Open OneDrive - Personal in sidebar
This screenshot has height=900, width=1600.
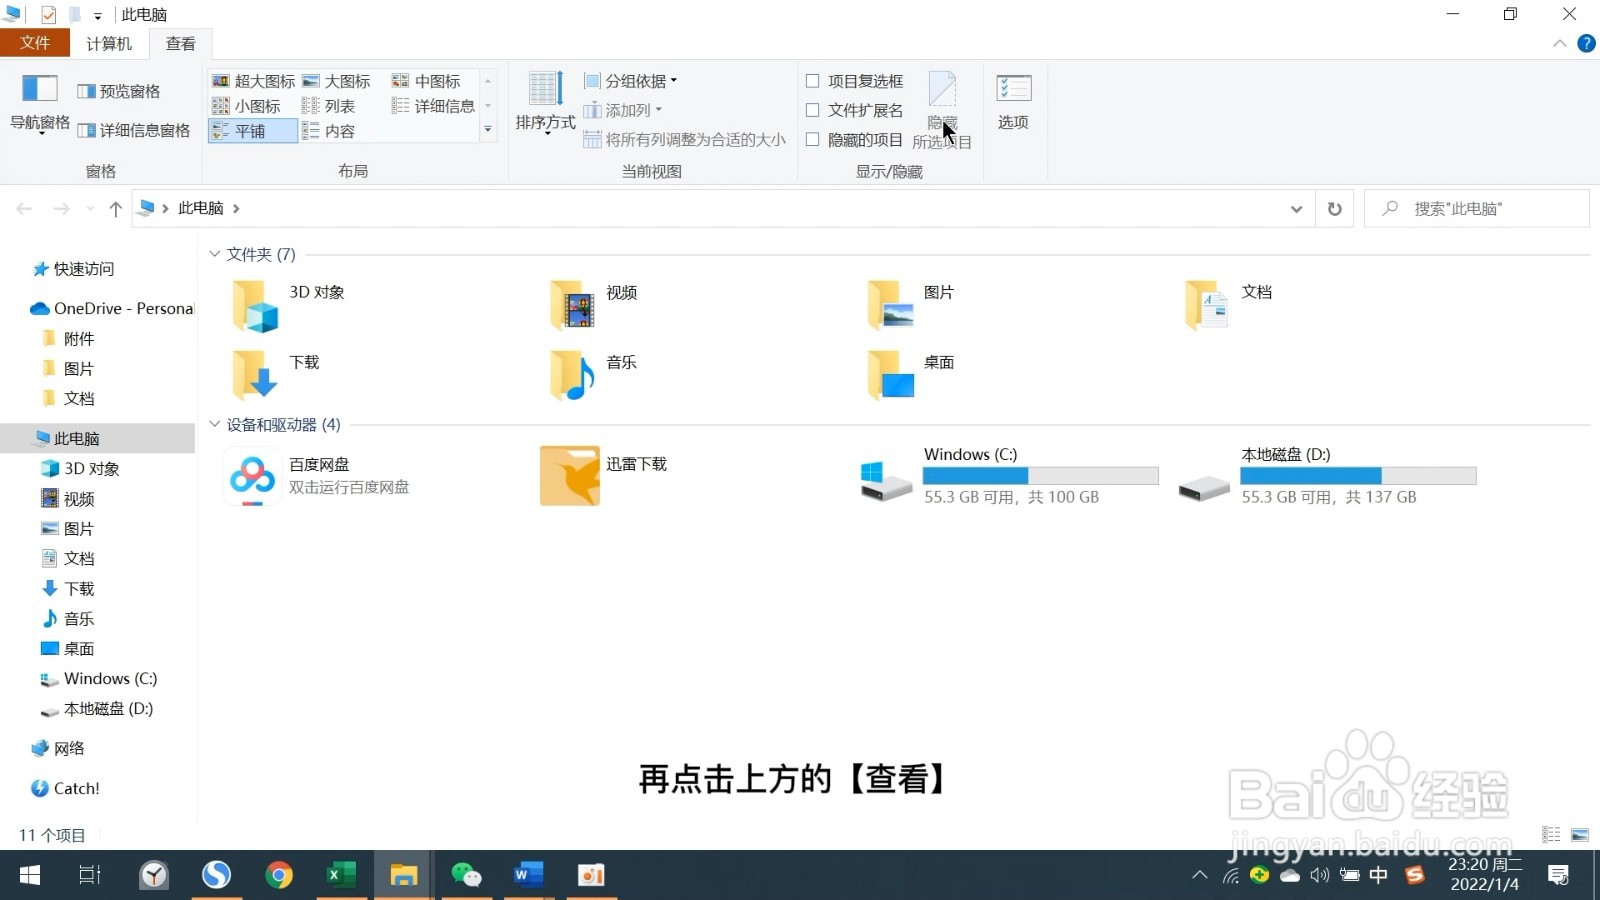point(112,308)
